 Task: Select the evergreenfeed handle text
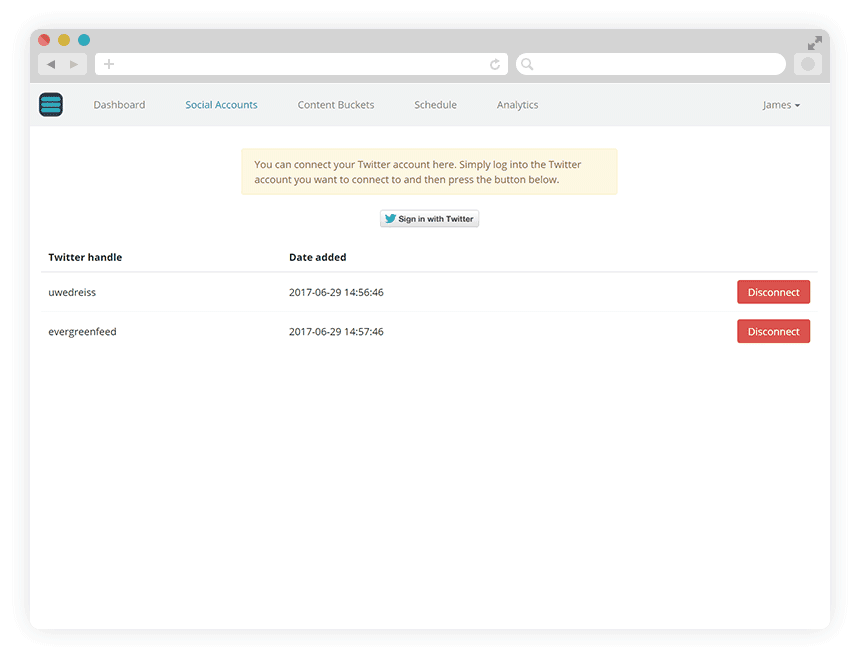[x=83, y=332]
